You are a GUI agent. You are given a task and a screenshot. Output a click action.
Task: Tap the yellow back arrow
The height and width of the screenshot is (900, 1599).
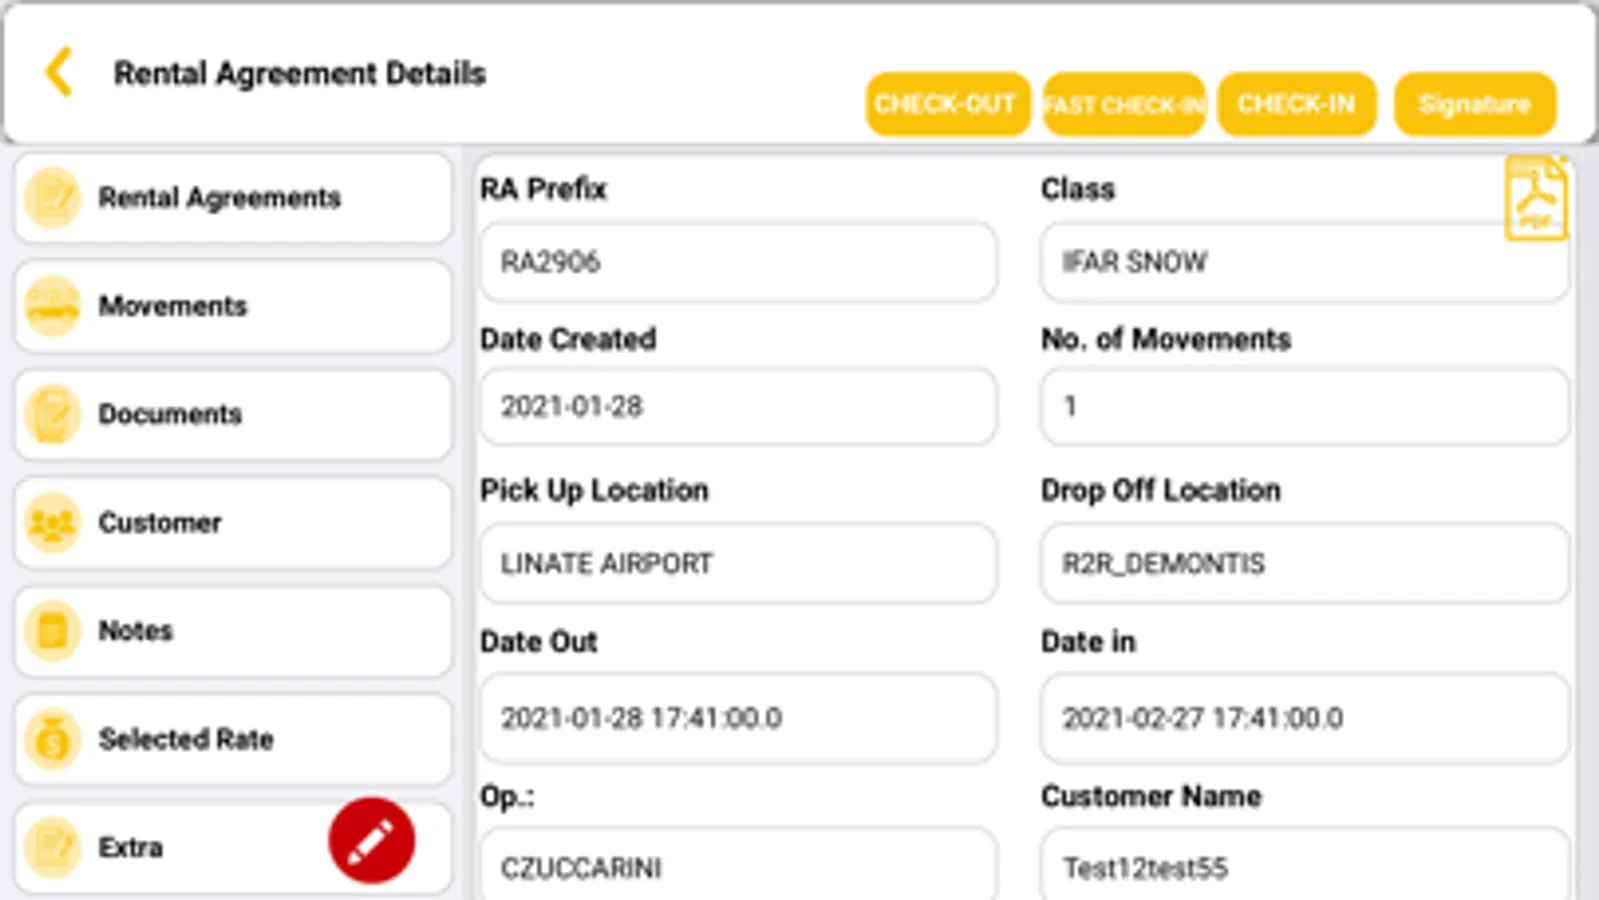[x=59, y=72]
